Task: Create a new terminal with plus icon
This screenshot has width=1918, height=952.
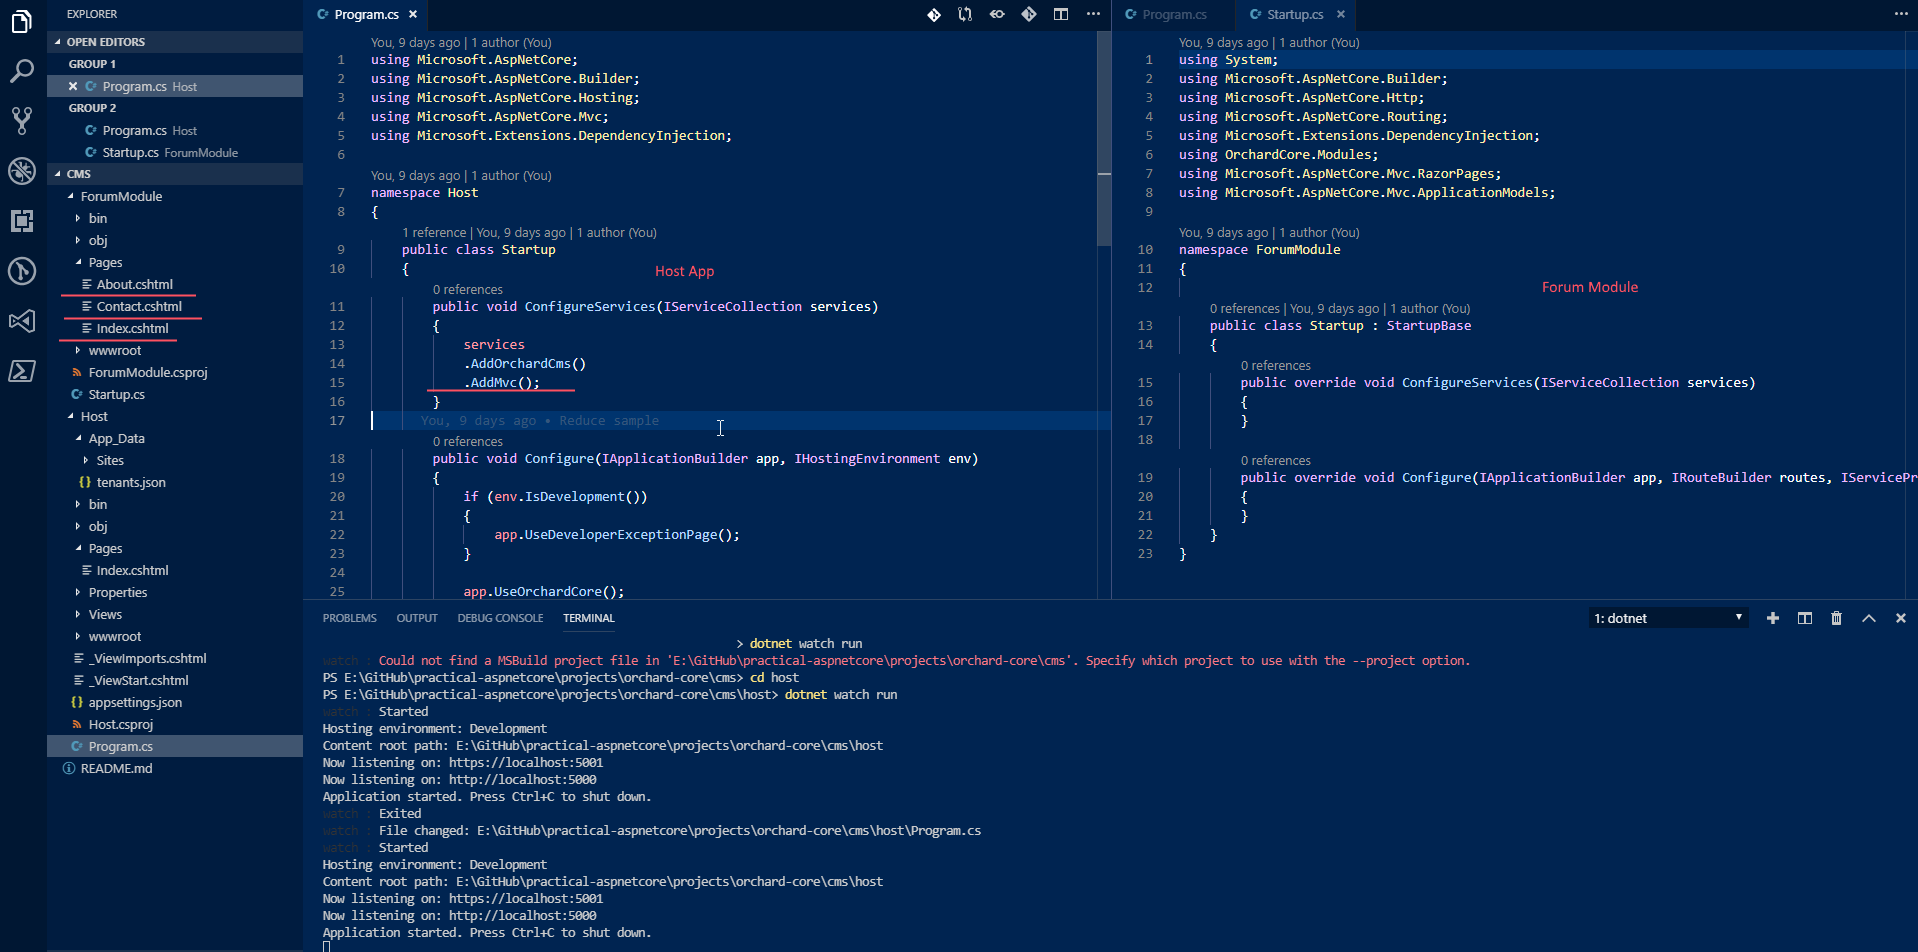Action: (1773, 618)
